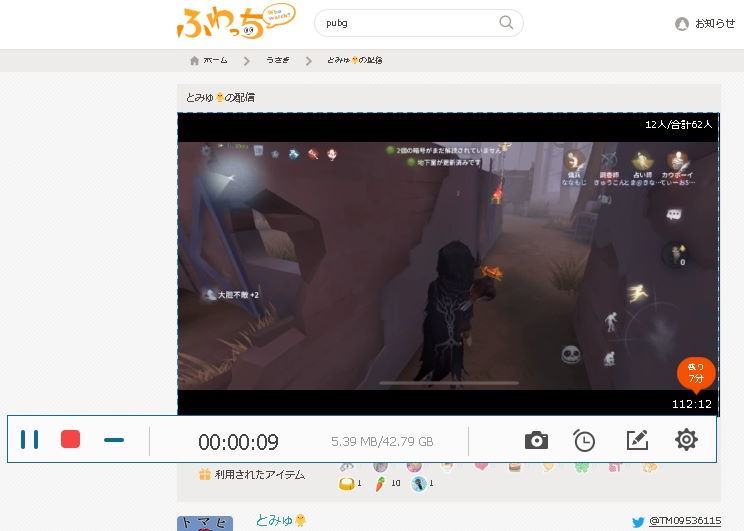
Task: Click the gift box icon for 利用されたアイテム
Action: tap(205, 474)
